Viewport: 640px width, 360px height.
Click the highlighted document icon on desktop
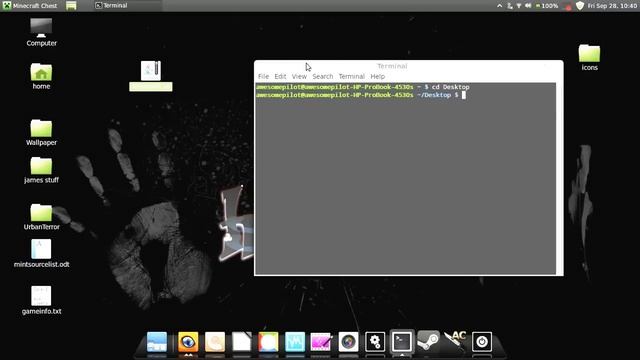tap(151, 76)
